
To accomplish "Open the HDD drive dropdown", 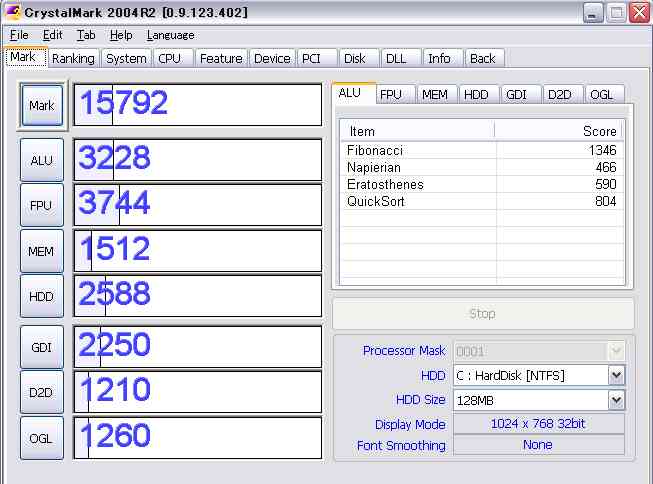I will point(616,375).
